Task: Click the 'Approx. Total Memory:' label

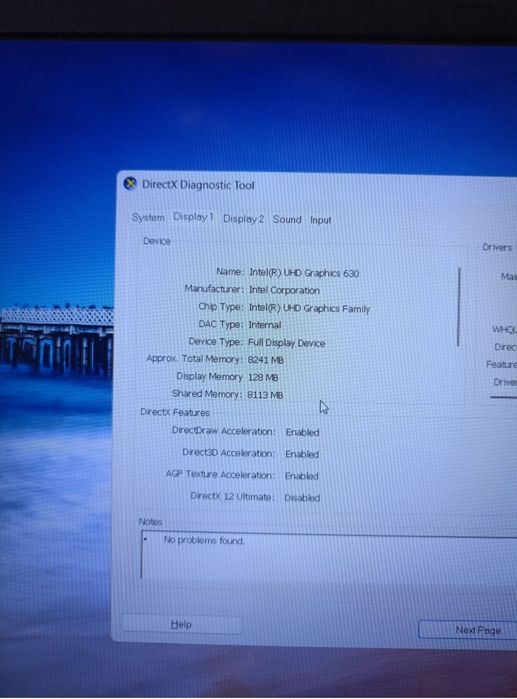Action: point(194,359)
